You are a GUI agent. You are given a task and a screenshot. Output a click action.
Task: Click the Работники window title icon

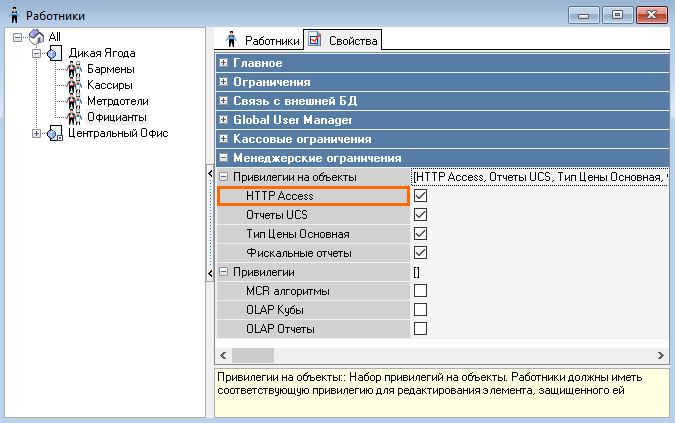[x=13, y=15]
